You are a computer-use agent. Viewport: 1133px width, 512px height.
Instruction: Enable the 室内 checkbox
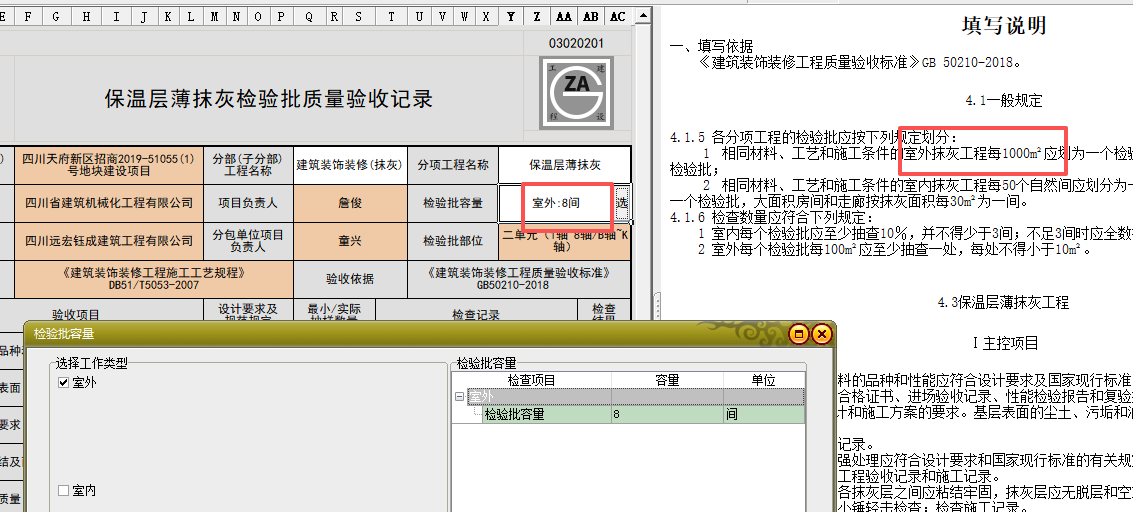tap(64, 491)
